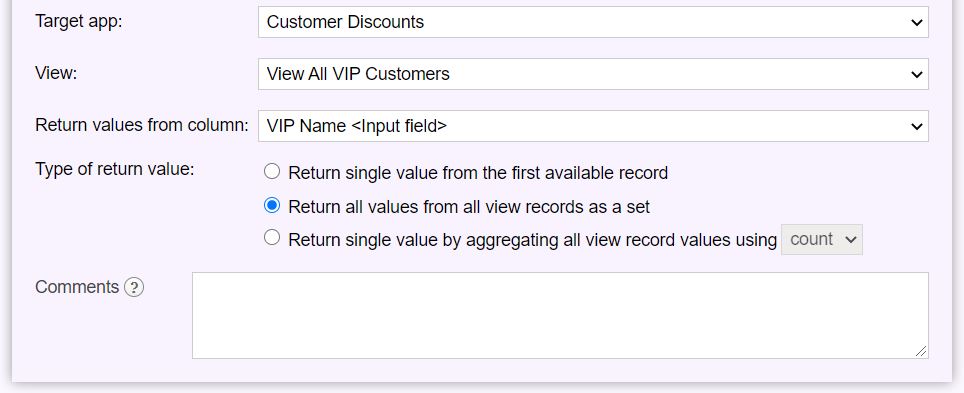The width and height of the screenshot is (964, 393).
Task: Click the Return values column chevron arrow
Action: click(x=917, y=127)
